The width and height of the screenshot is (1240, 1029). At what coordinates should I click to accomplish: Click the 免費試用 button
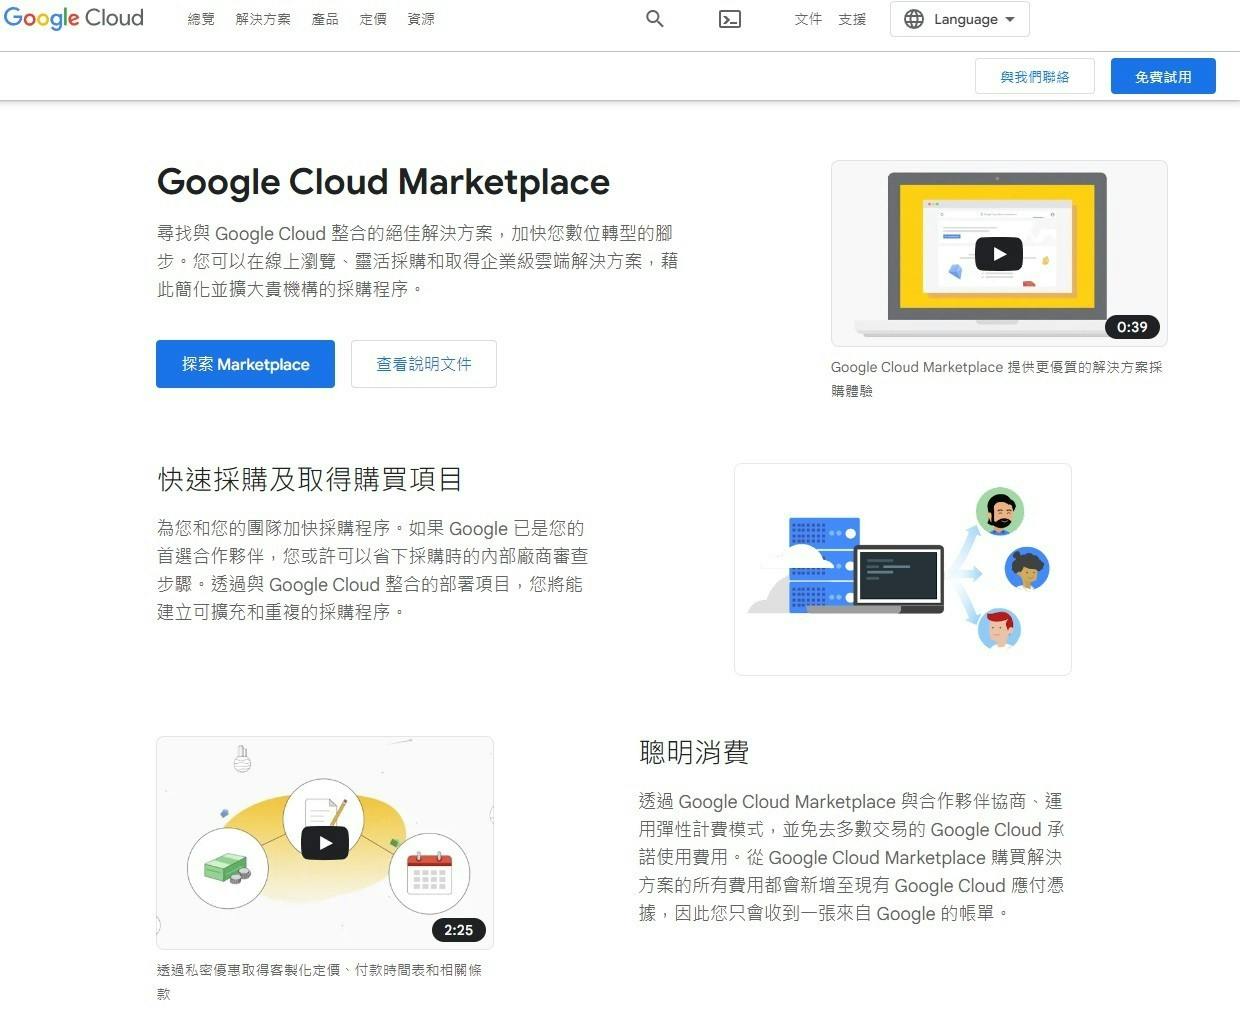(x=1163, y=76)
